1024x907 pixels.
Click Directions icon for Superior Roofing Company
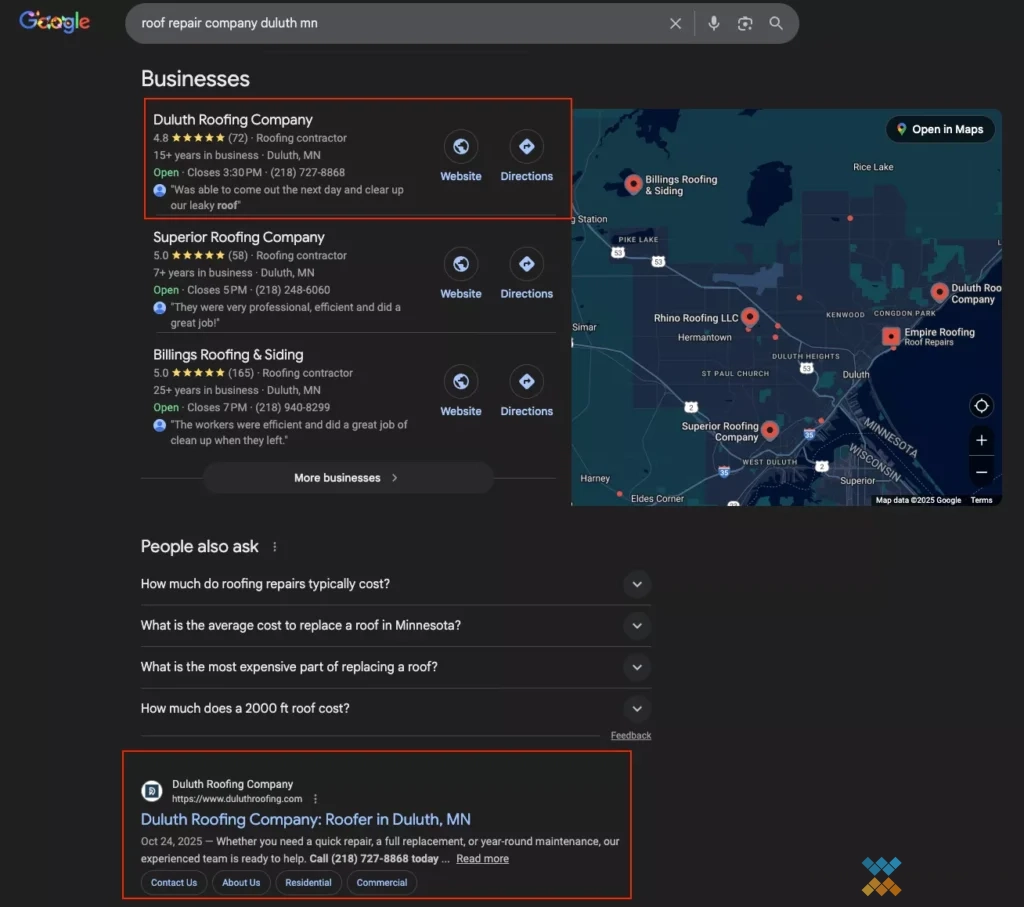pos(526,265)
